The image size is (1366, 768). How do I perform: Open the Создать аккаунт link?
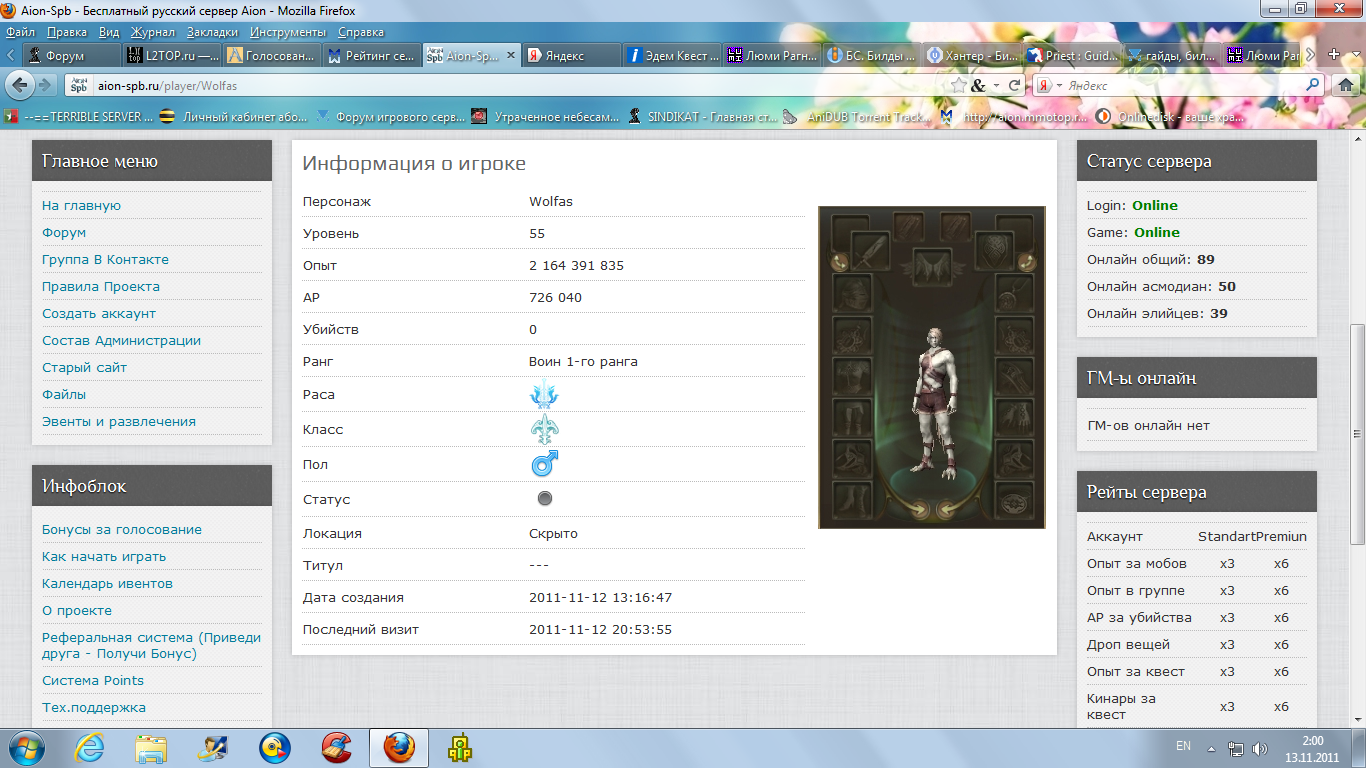pos(99,313)
